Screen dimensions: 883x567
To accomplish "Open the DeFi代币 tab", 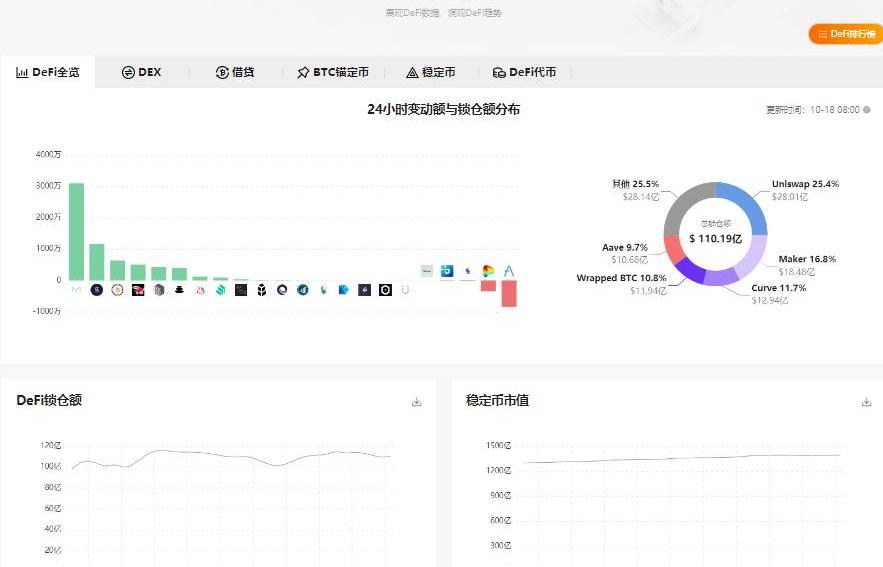I will click(x=524, y=73).
